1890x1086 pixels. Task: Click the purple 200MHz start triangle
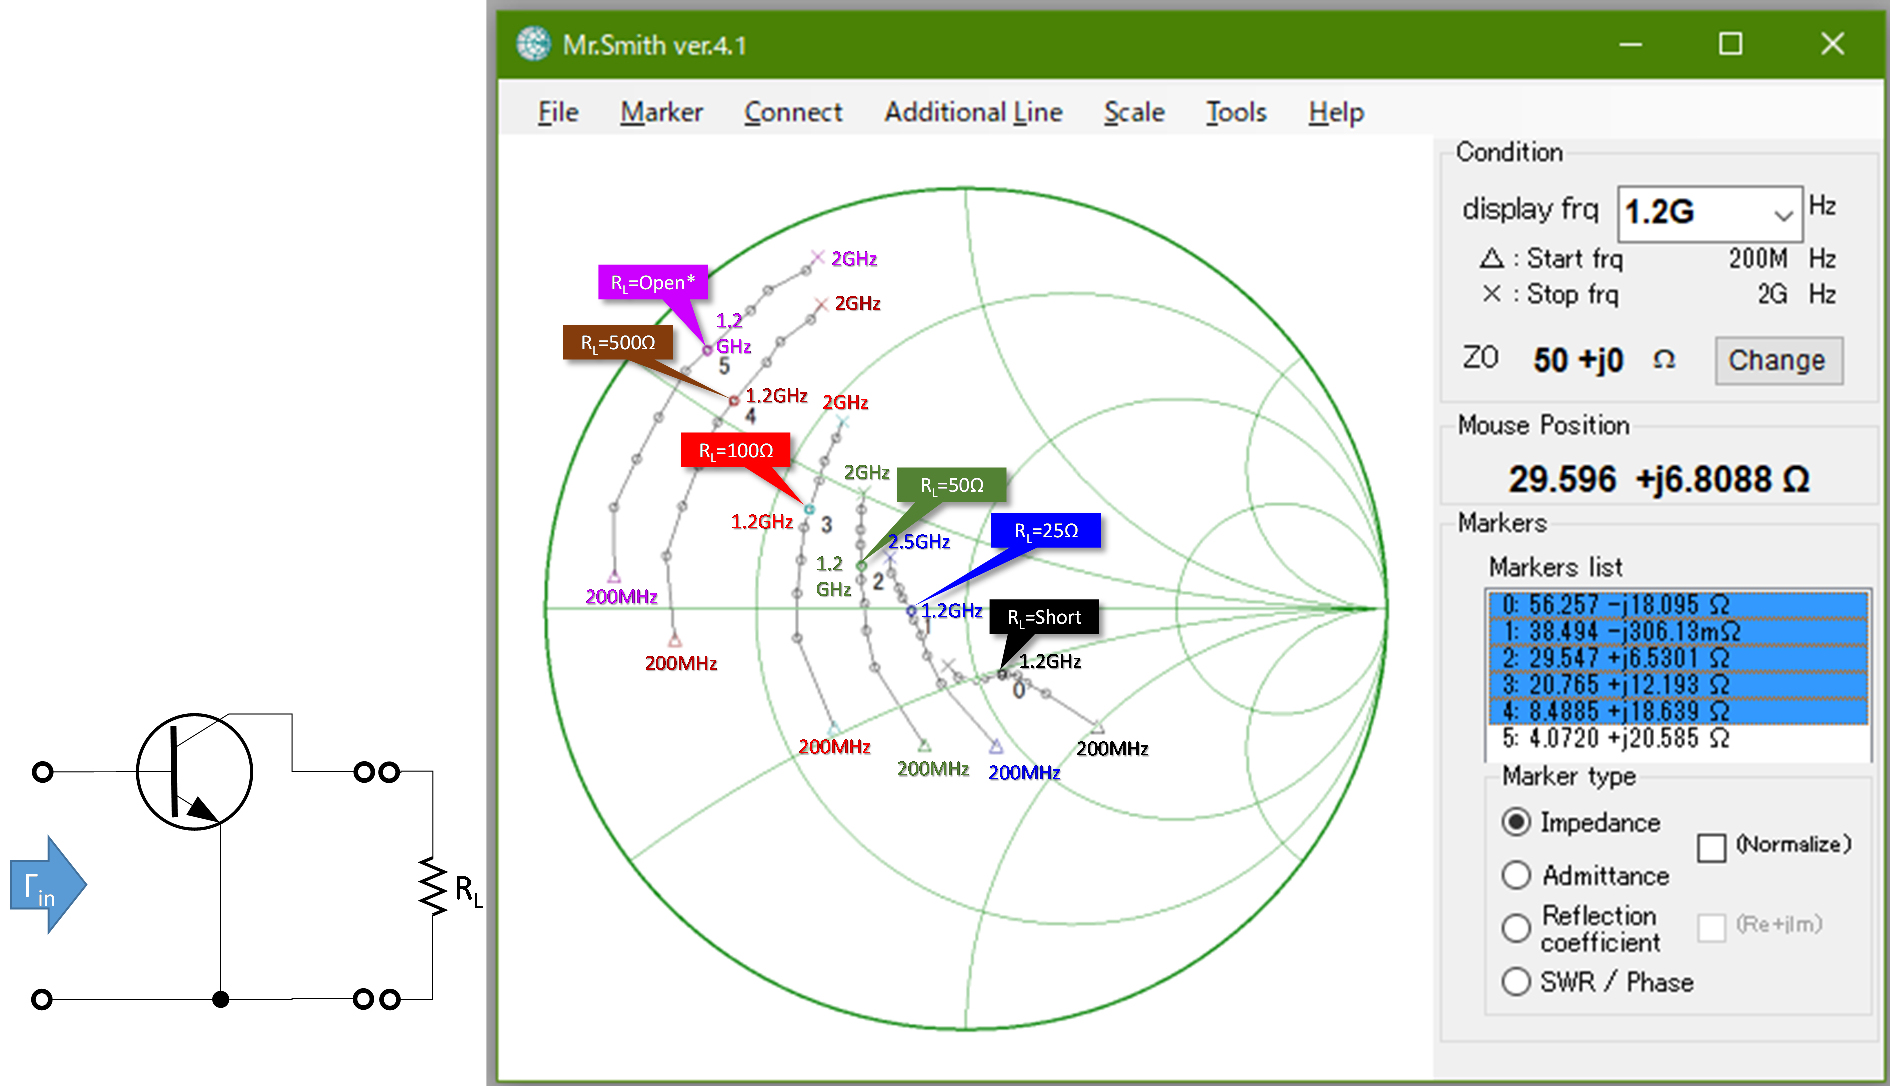pyautogui.click(x=614, y=576)
